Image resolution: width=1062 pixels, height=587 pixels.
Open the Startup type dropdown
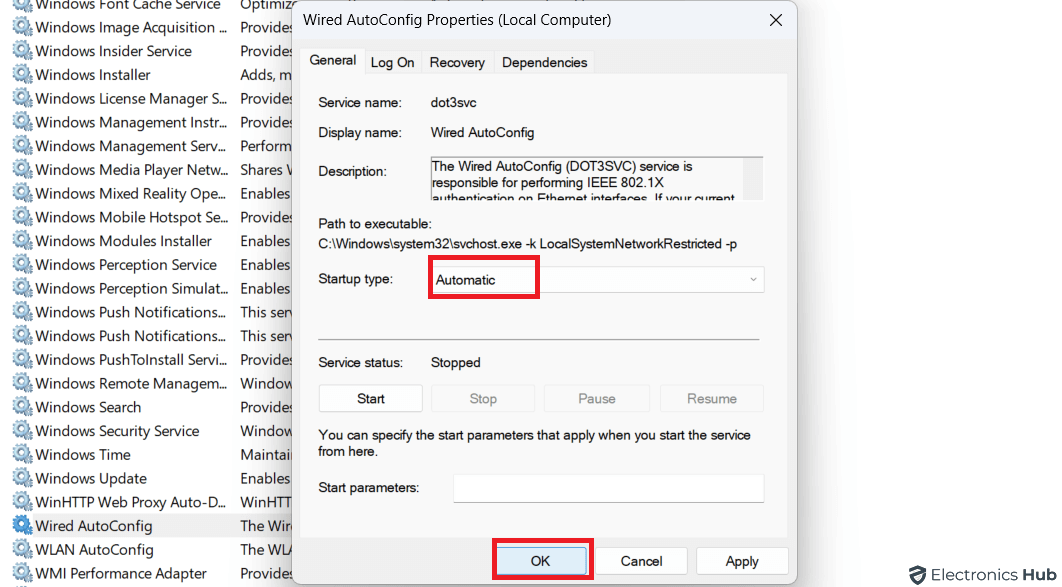750,279
